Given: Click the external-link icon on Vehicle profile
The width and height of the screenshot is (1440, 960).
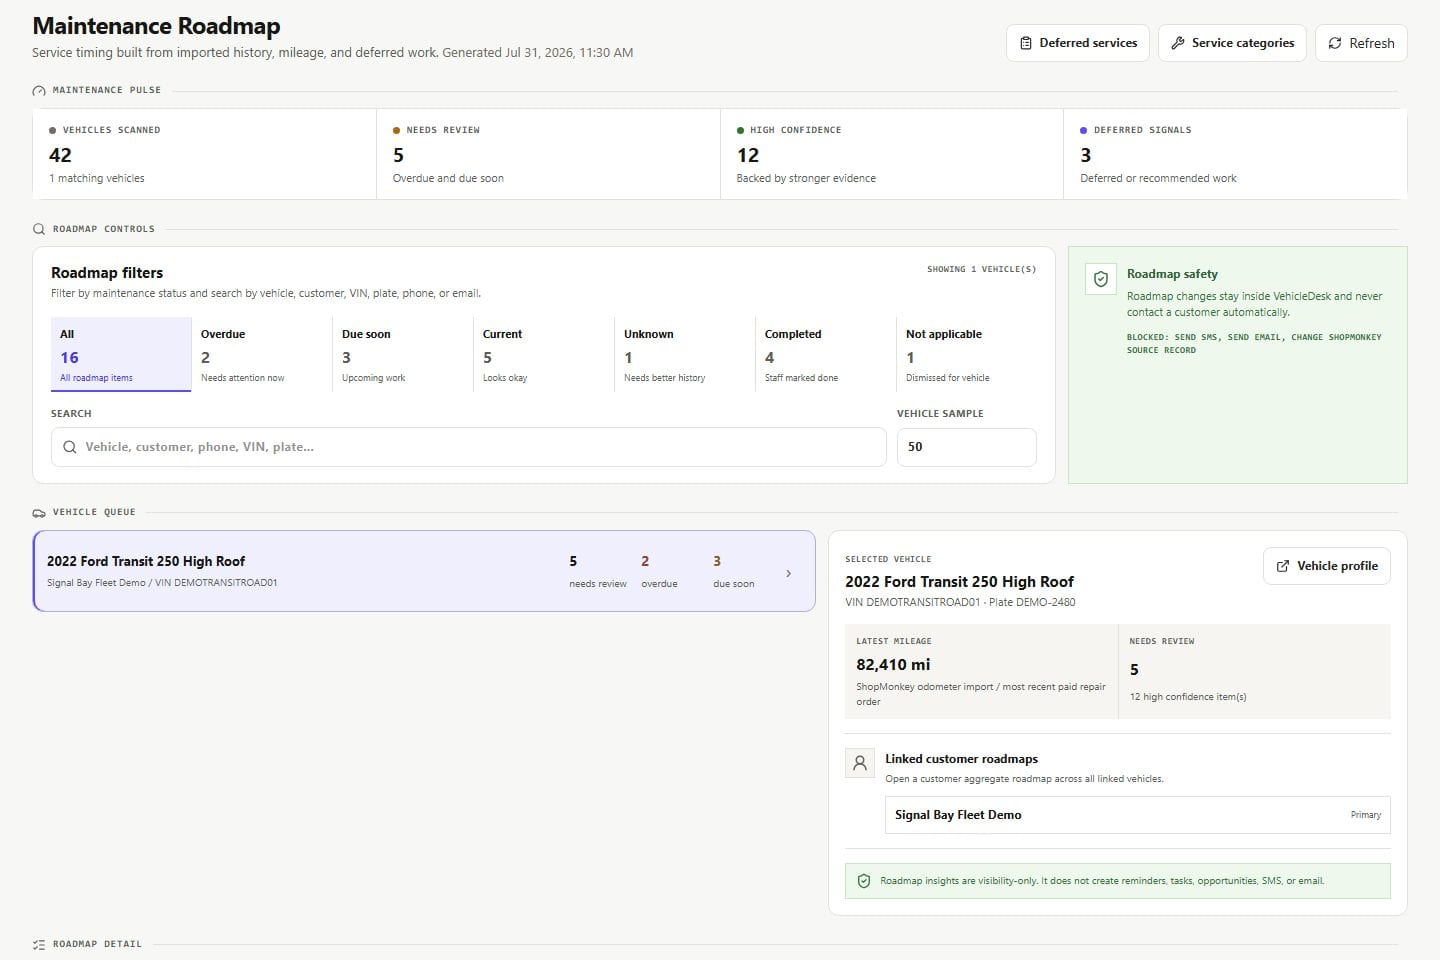Looking at the screenshot, I should point(1283,566).
